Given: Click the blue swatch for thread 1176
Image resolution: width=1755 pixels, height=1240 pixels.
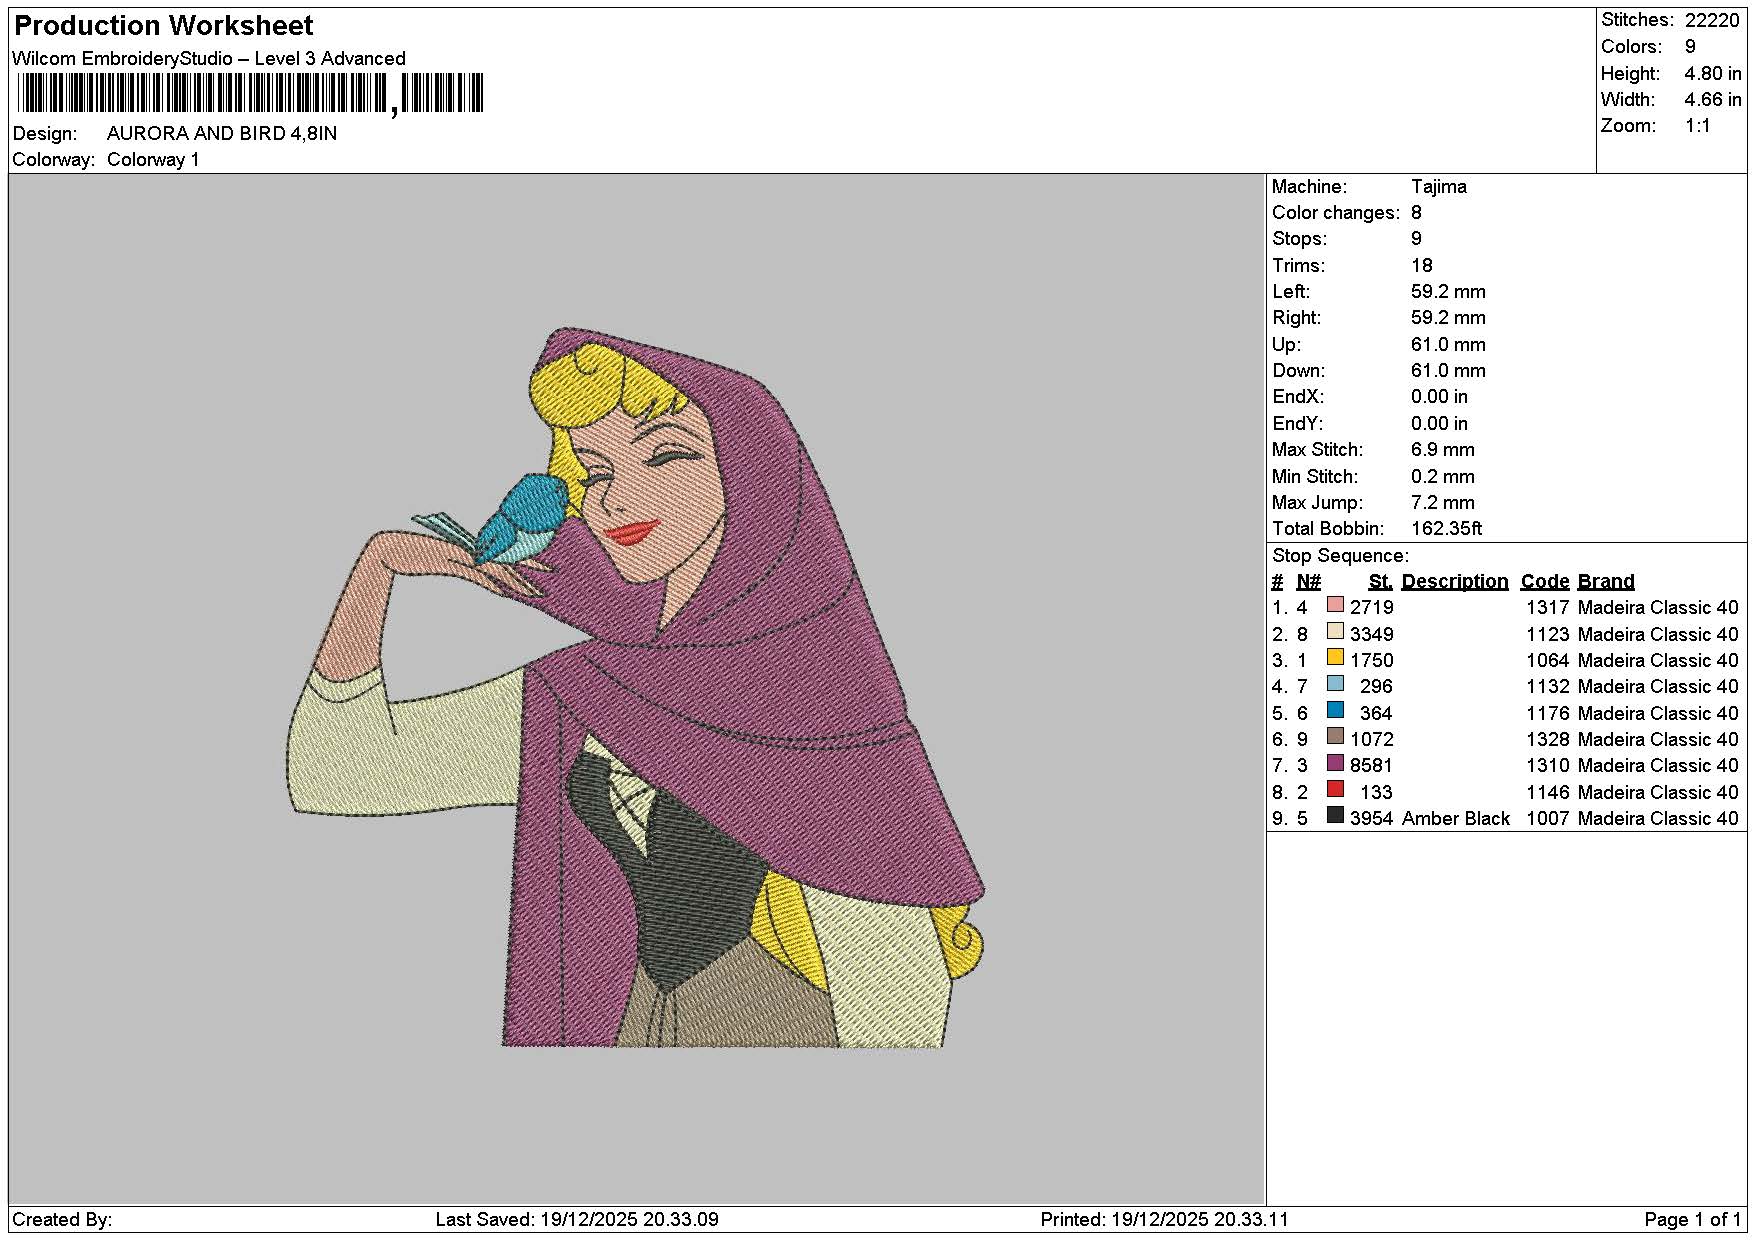Looking at the screenshot, I should point(1335,710).
